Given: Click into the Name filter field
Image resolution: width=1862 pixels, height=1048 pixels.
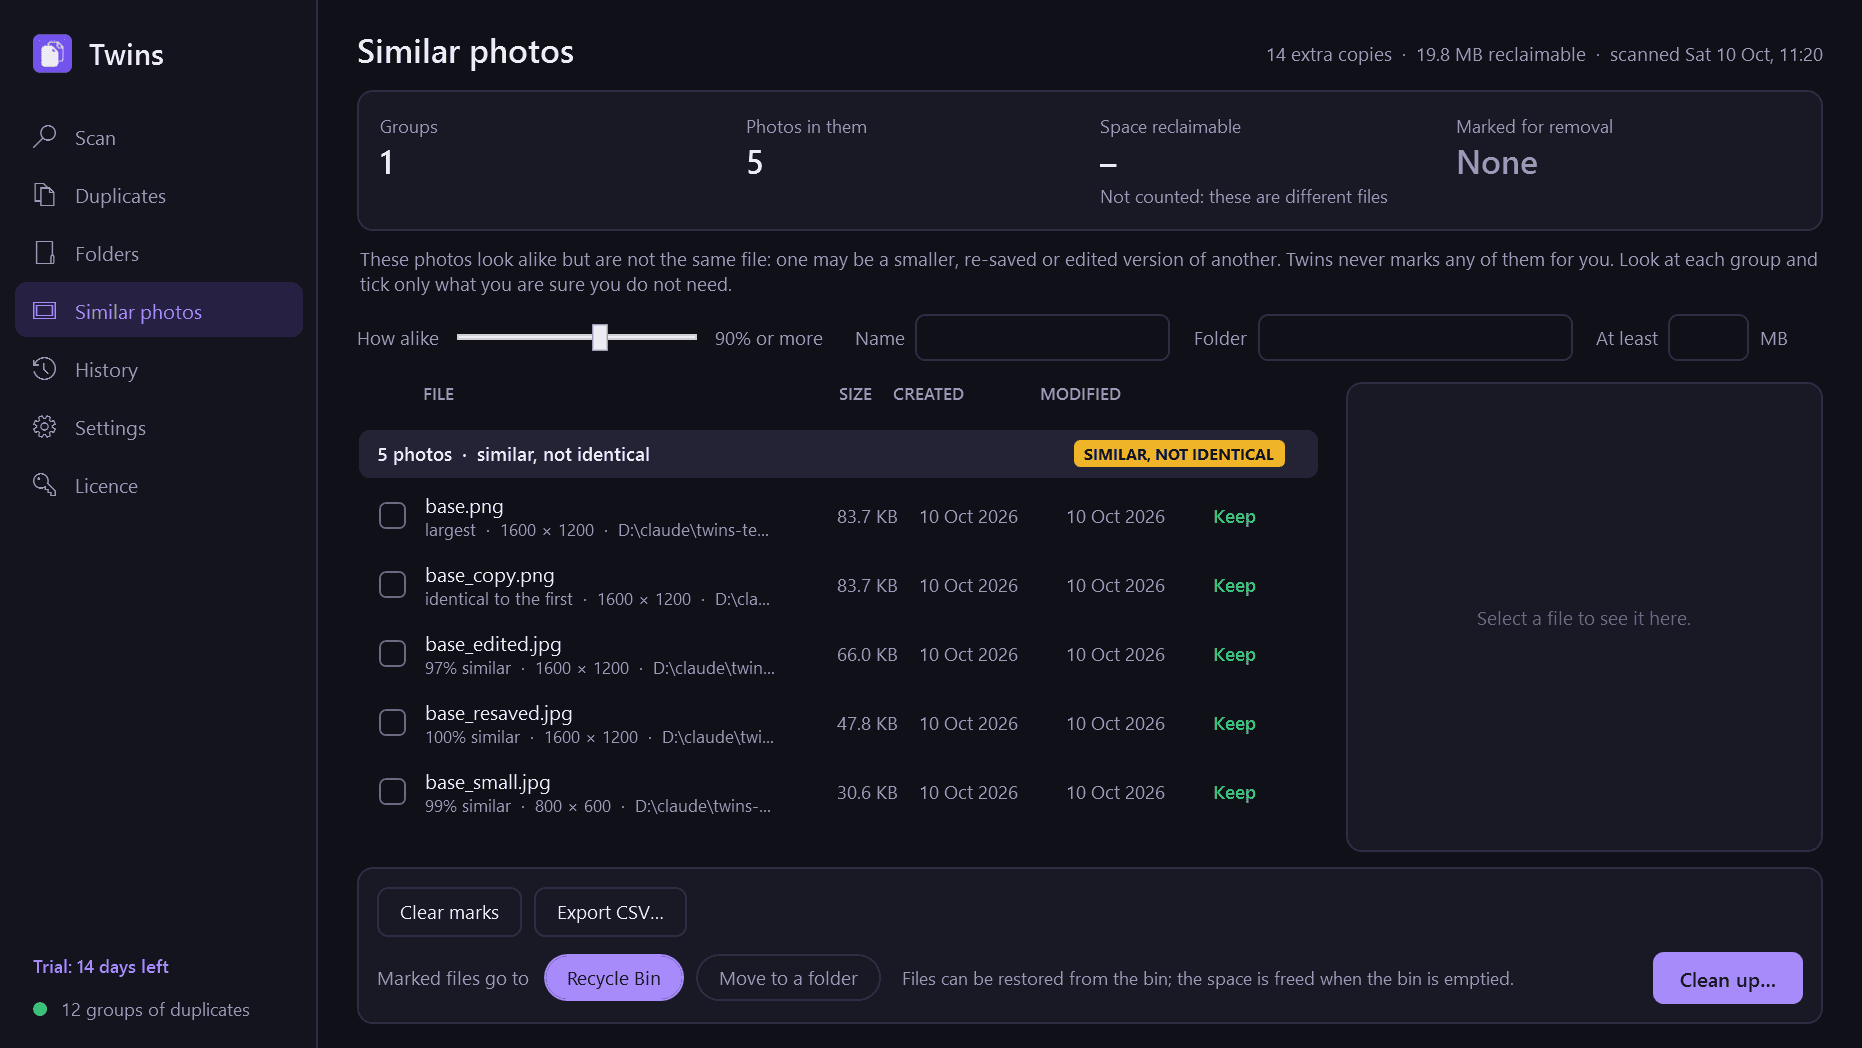Looking at the screenshot, I should coord(1042,338).
